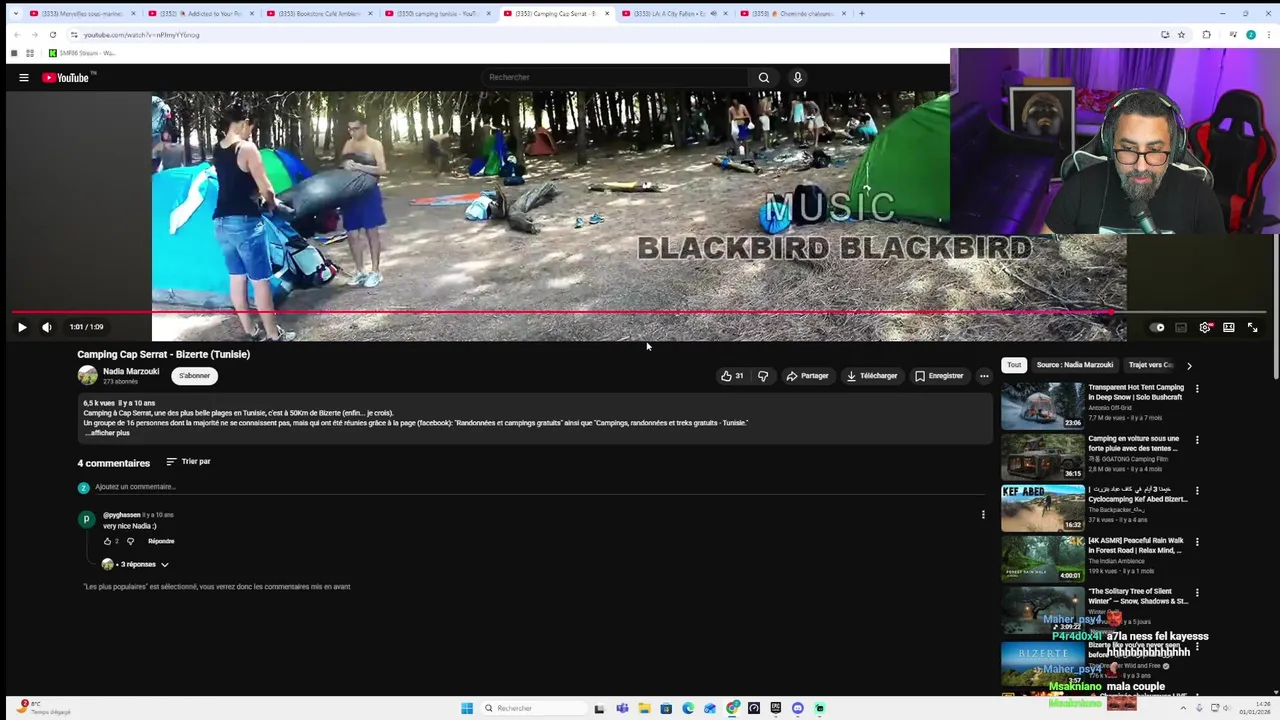Open the SMR6 Stream bookmark

pyautogui.click(x=82, y=53)
